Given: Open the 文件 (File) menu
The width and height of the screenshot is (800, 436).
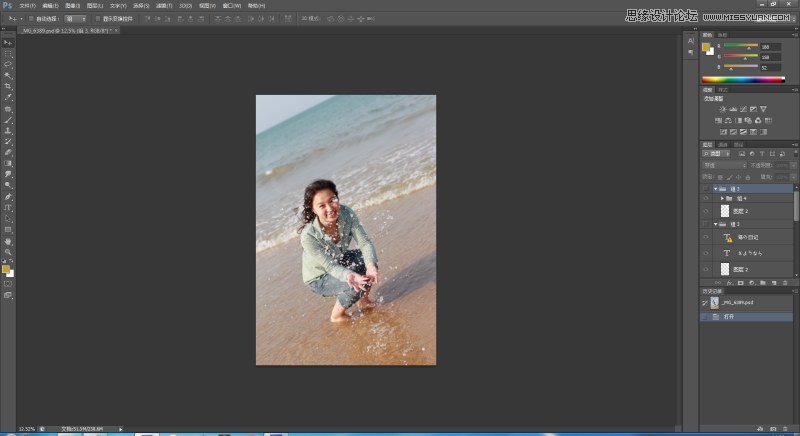Looking at the screenshot, I should pos(27,5).
